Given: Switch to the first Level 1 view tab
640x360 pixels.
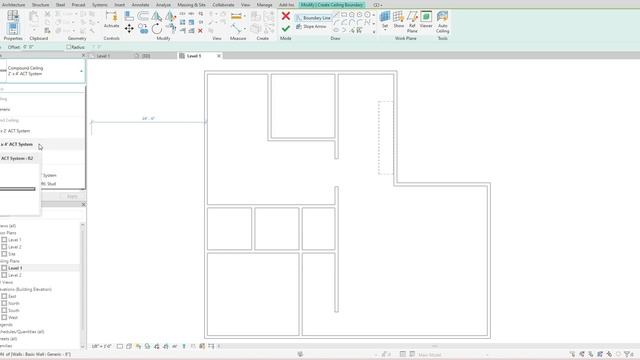Looking at the screenshot, I should 103,56.
